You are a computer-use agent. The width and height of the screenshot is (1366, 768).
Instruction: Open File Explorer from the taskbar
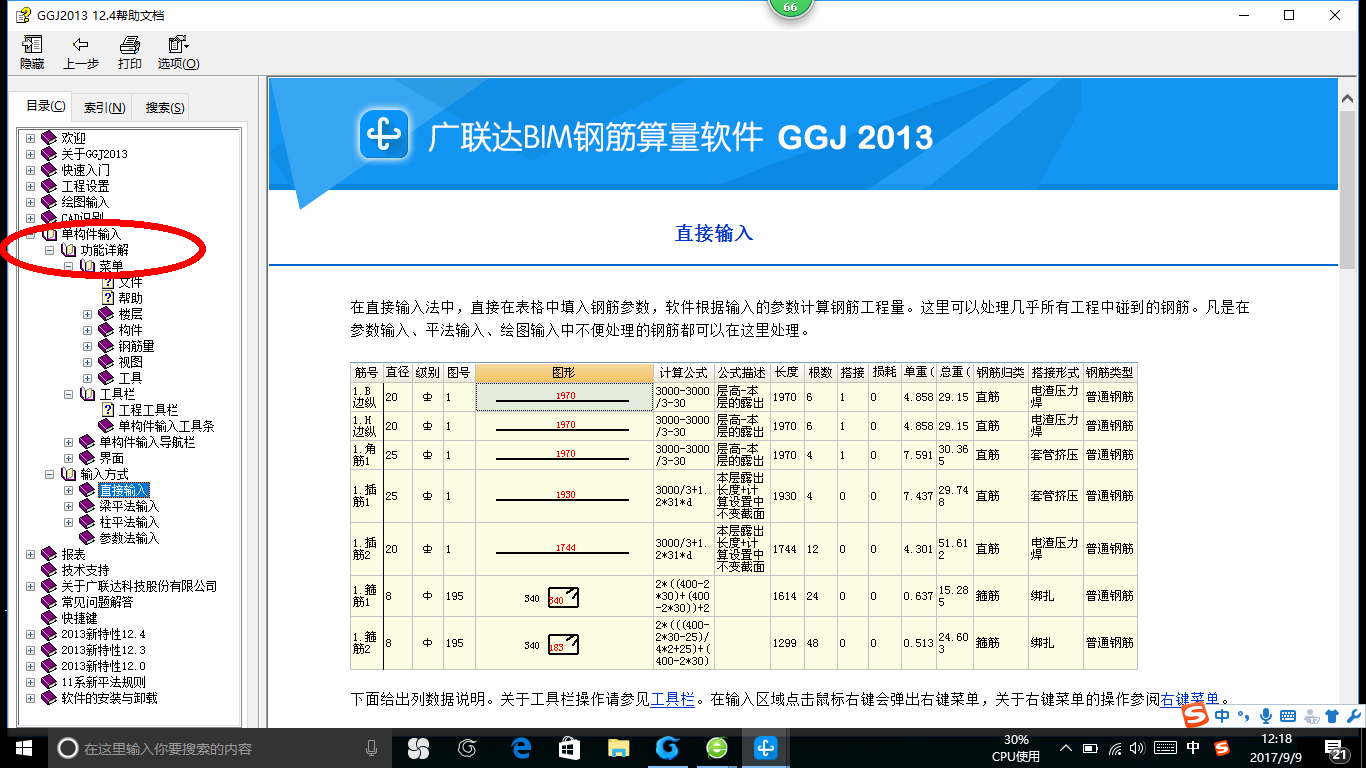coord(619,748)
